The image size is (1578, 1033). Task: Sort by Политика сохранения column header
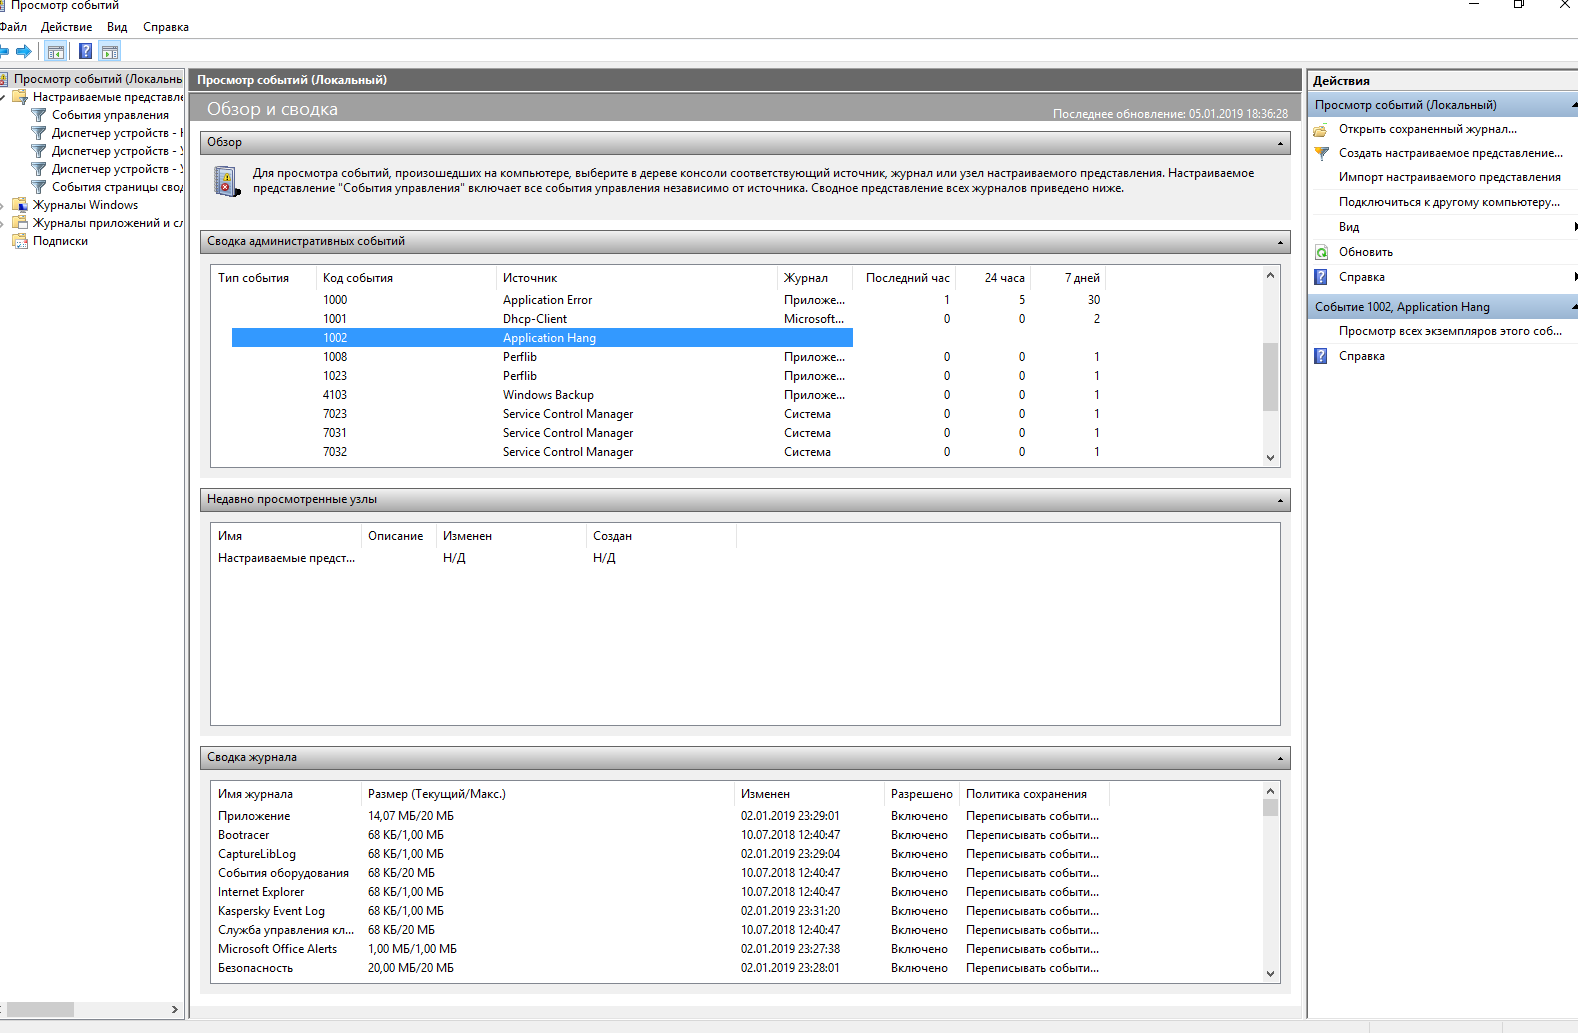1035,794
